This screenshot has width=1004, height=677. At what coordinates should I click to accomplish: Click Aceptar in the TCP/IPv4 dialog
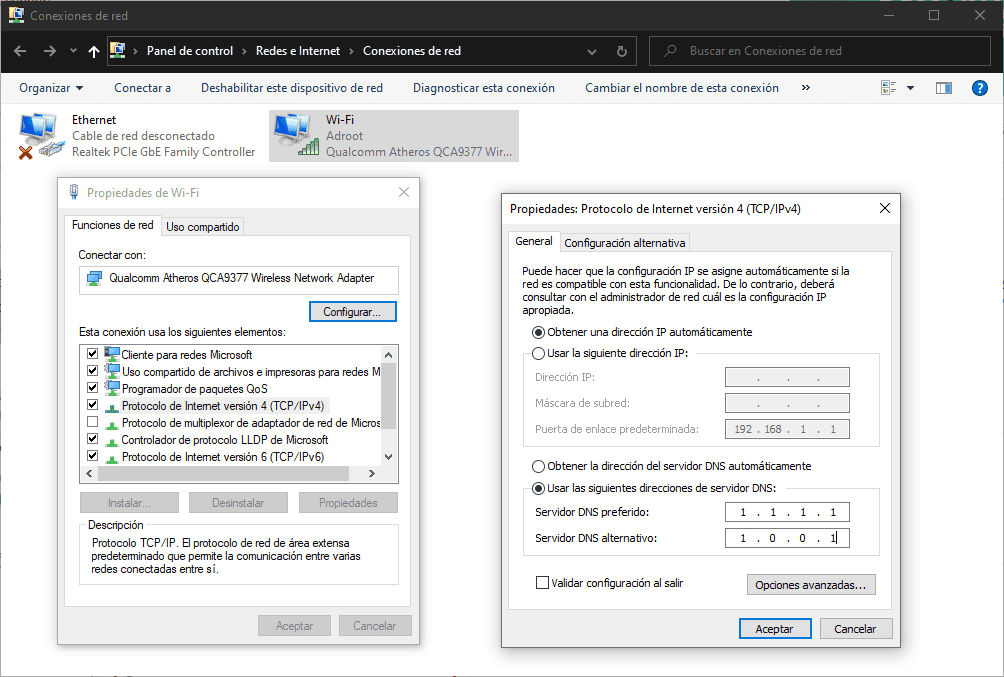[775, 629]
